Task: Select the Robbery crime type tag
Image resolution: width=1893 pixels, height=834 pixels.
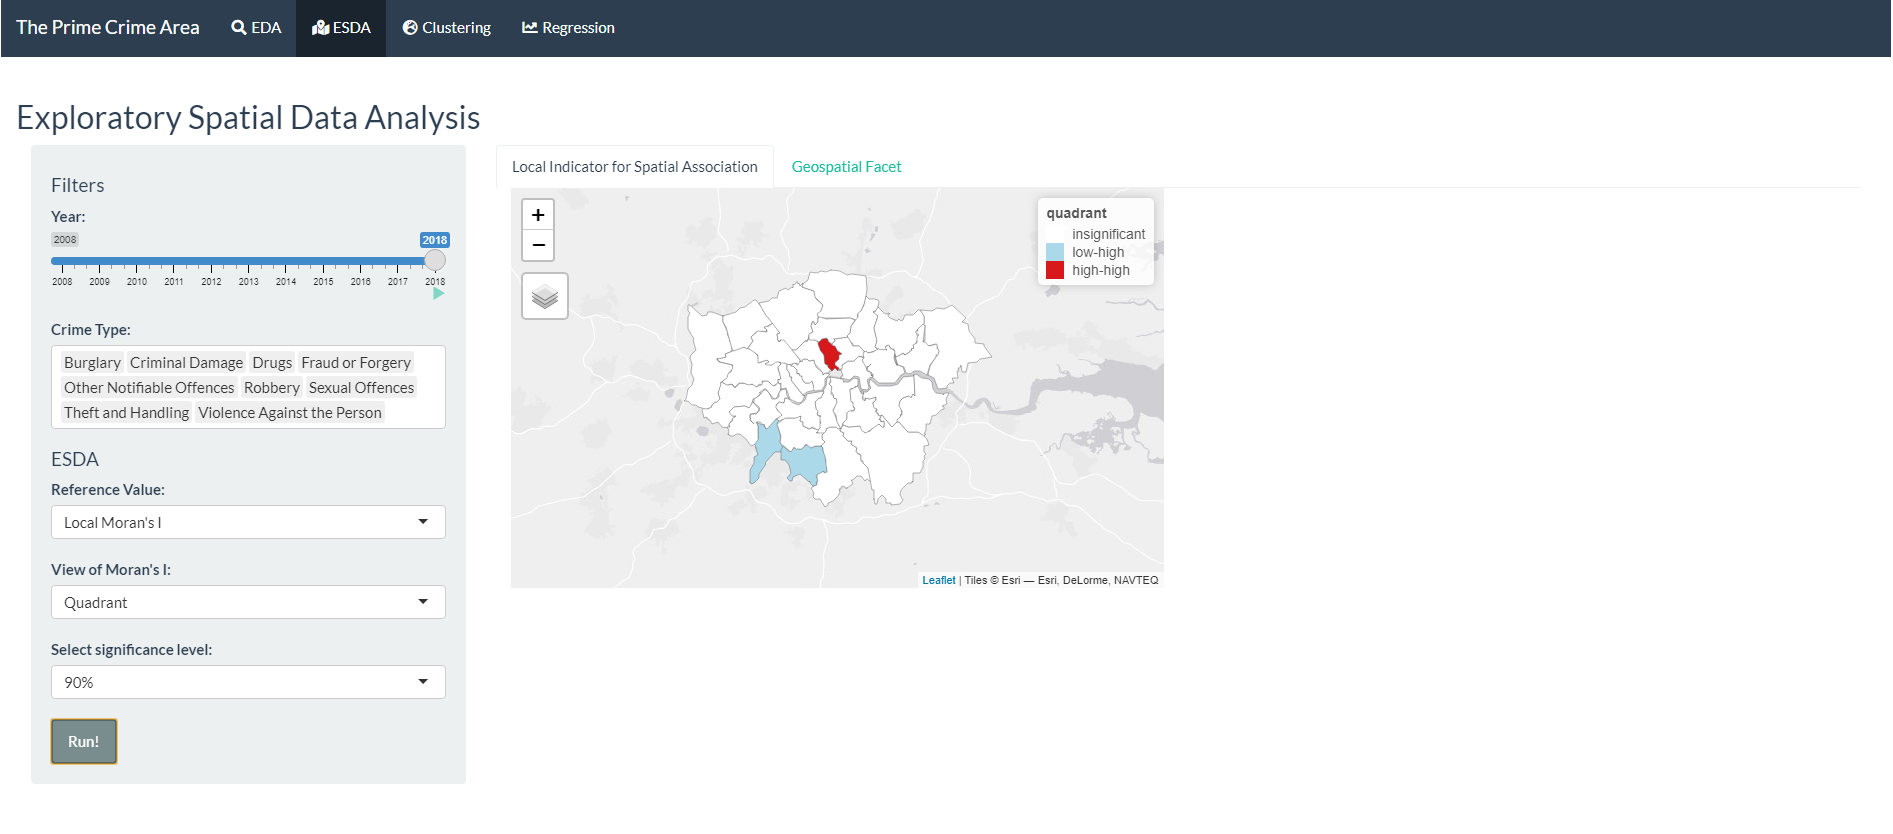Action: click(x=271, y=388)
